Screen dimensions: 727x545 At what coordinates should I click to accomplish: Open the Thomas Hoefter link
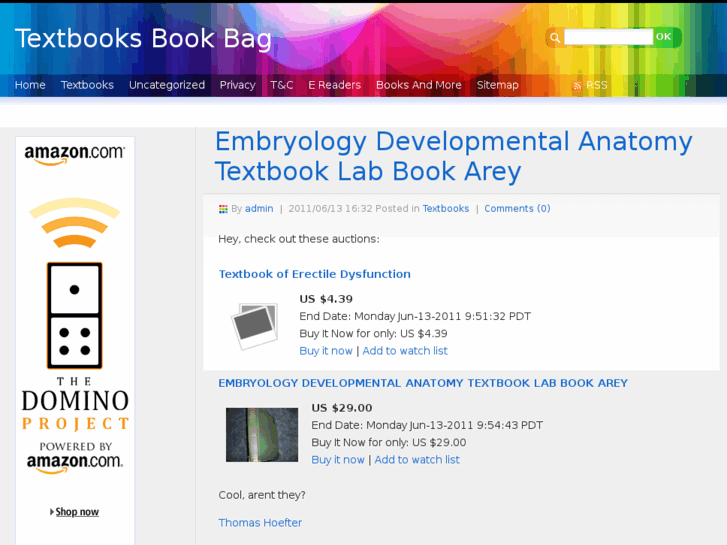260,523
